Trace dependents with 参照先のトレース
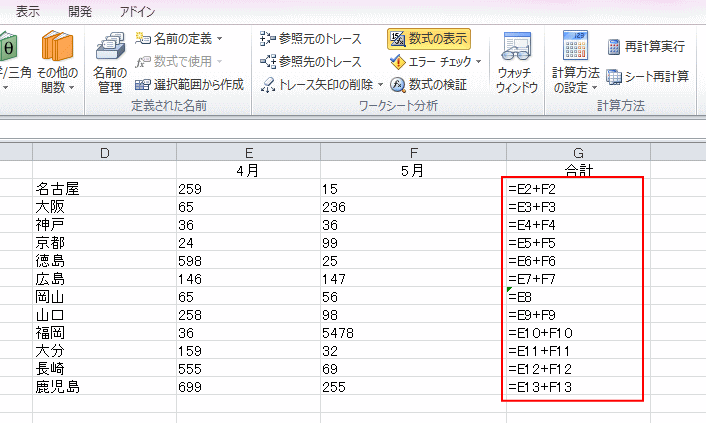The width and height of the screenshot is (706, 423). point(311,61)
